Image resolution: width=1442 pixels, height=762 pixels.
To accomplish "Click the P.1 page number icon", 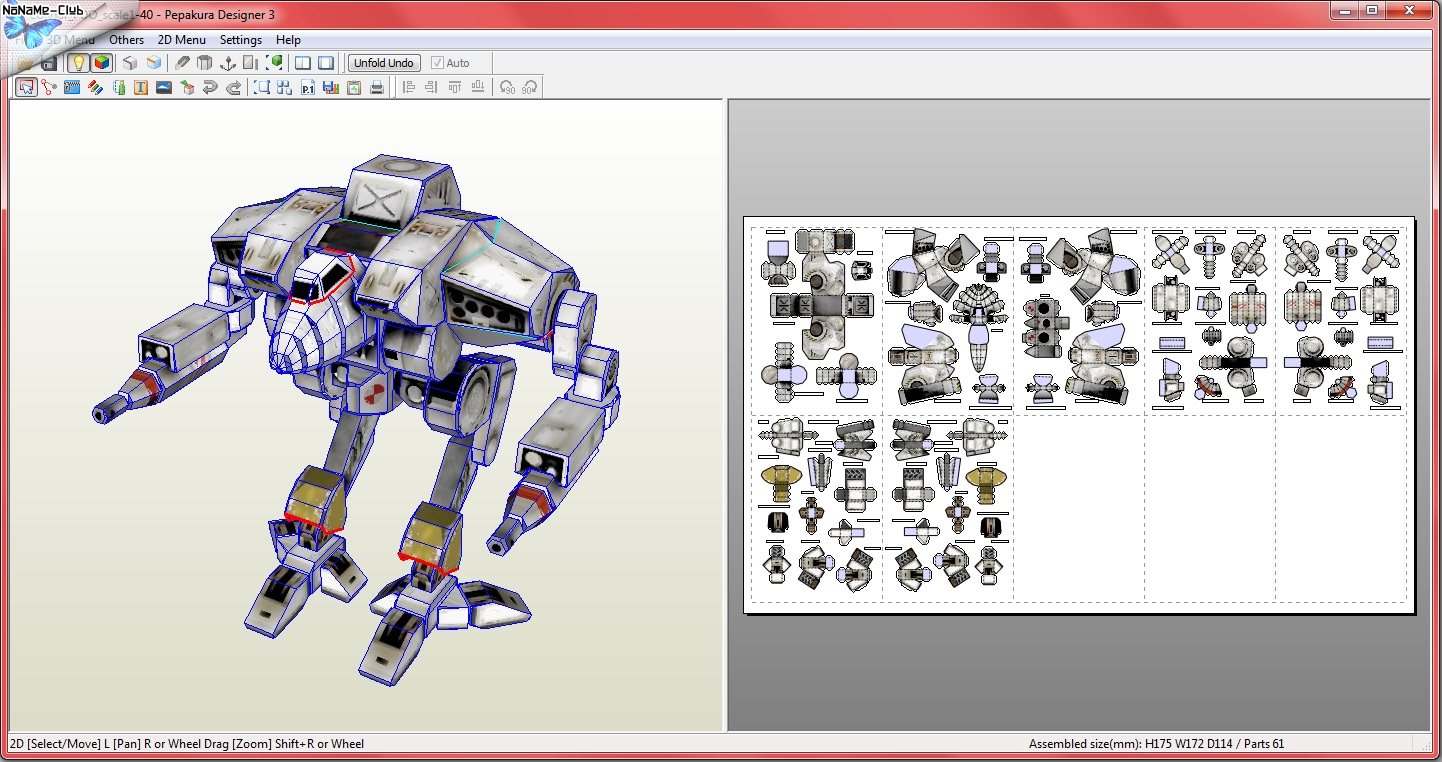I will tap(308, 87).
